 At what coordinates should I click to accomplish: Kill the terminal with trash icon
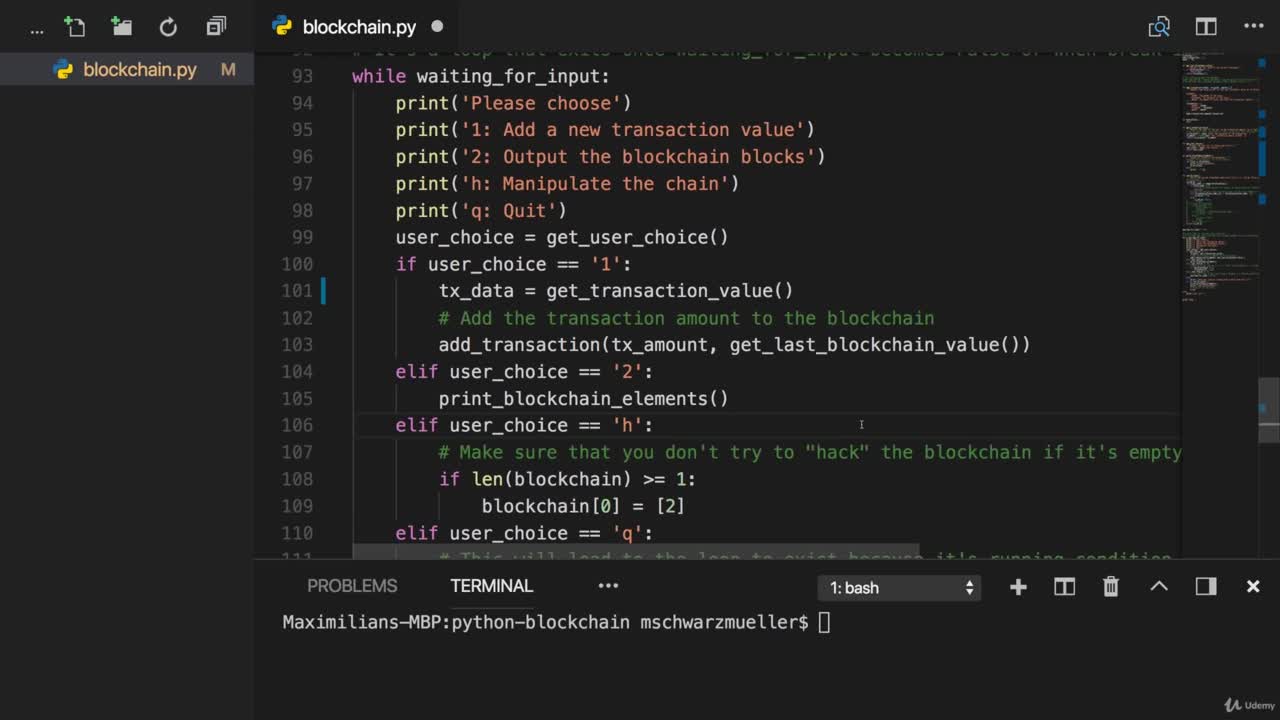(1111, 587)
